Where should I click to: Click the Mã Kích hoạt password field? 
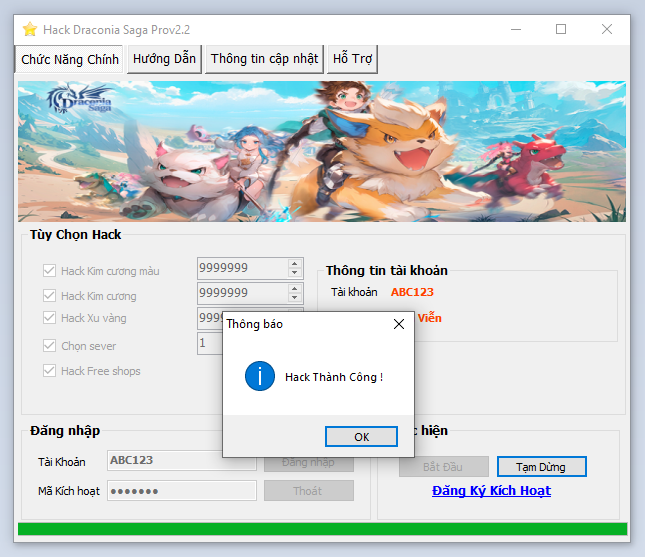click(182, 491)
